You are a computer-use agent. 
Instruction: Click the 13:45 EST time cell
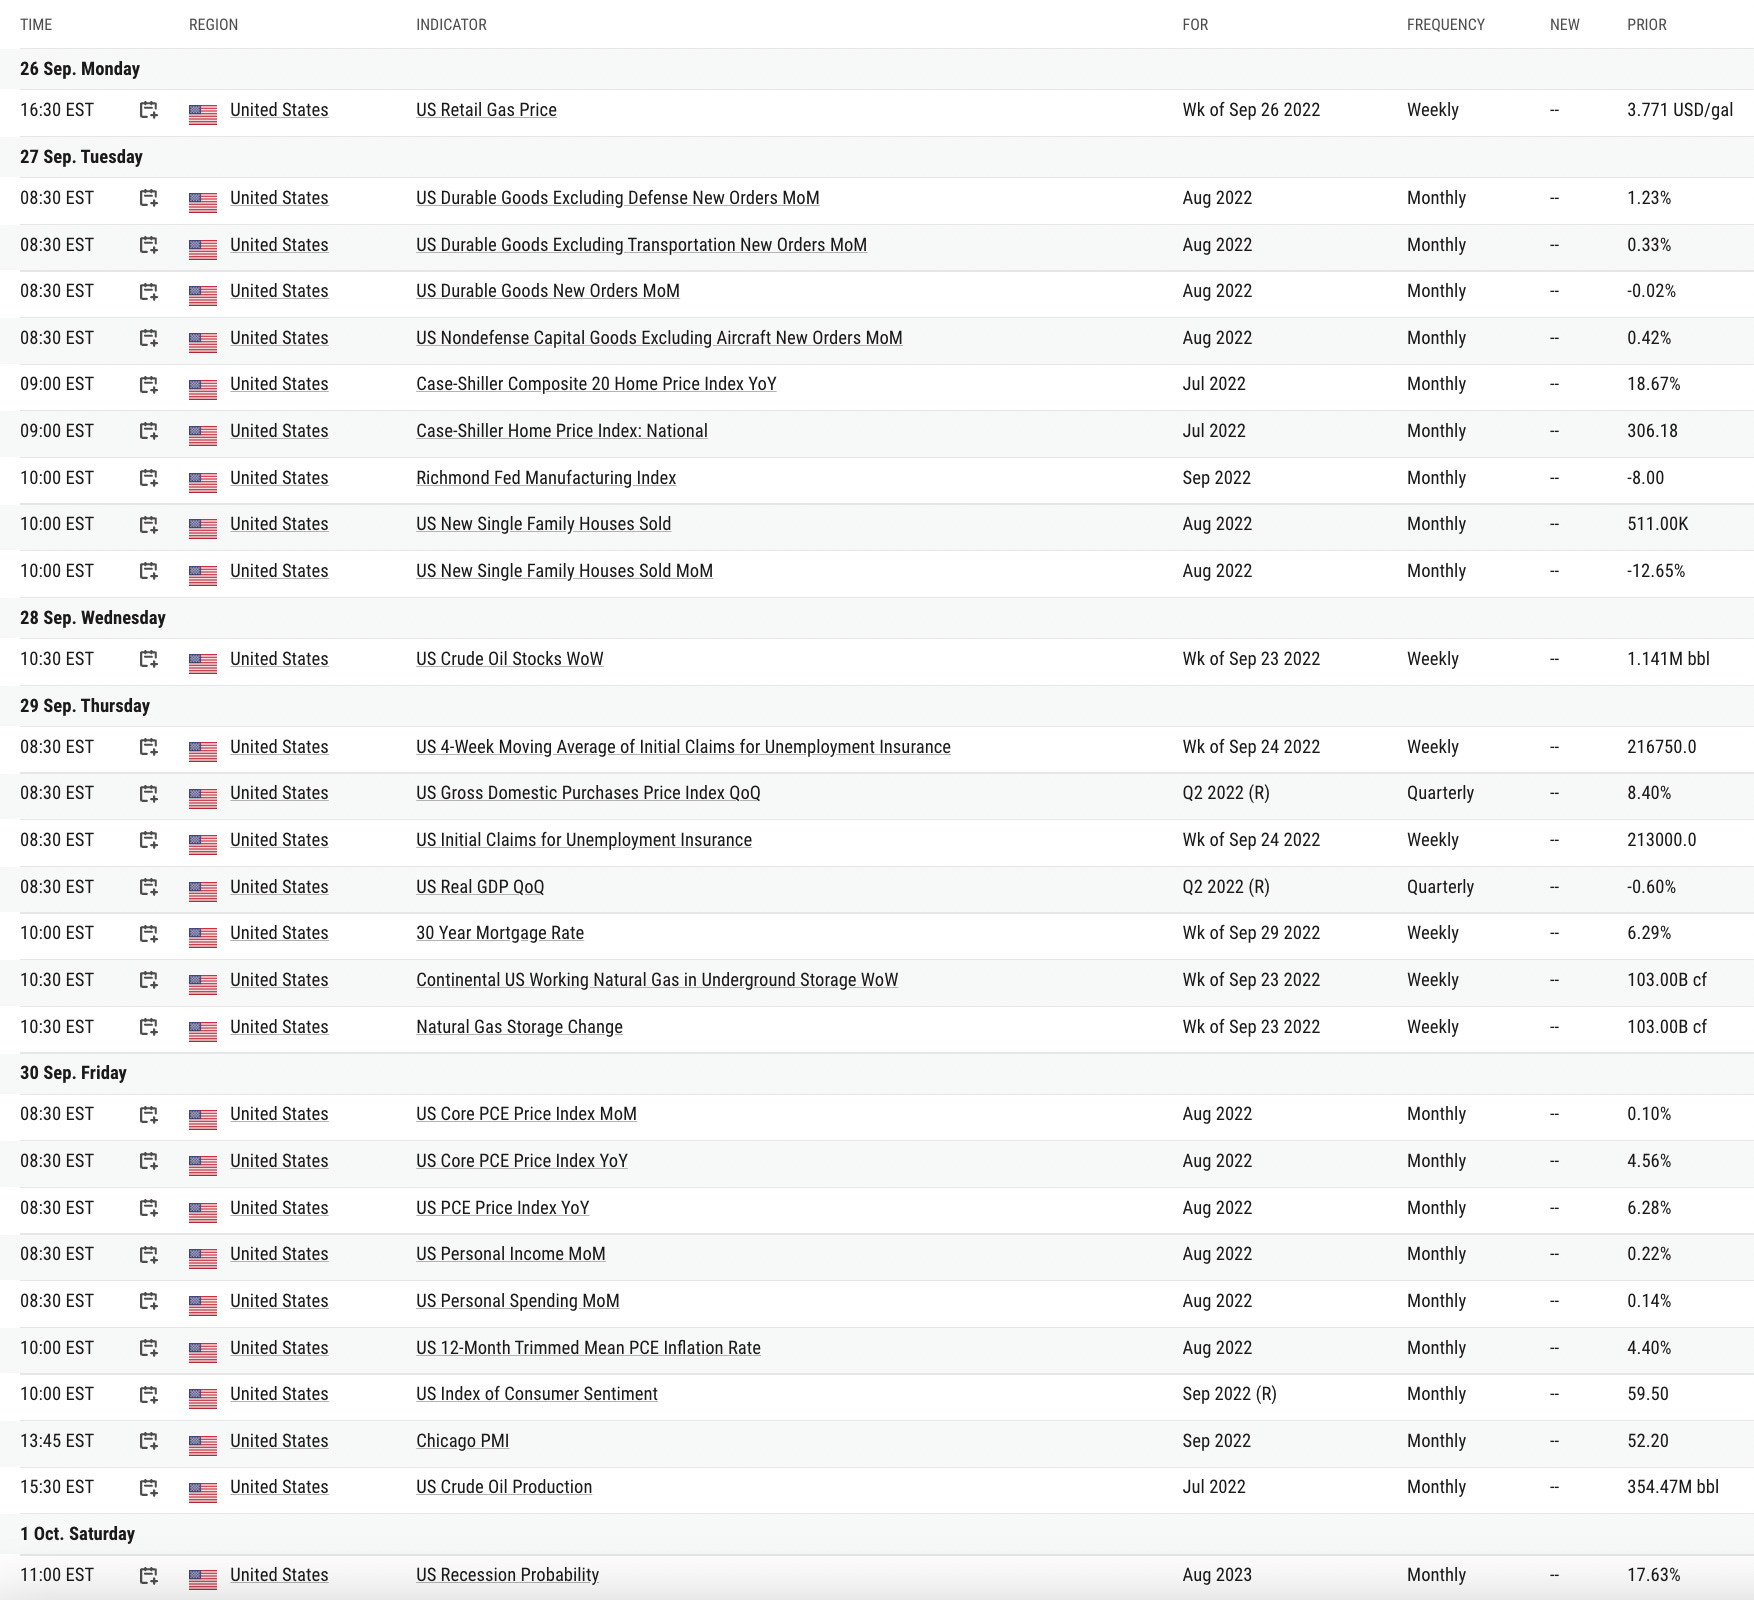pyautogui.click(x=57, y=1441)
